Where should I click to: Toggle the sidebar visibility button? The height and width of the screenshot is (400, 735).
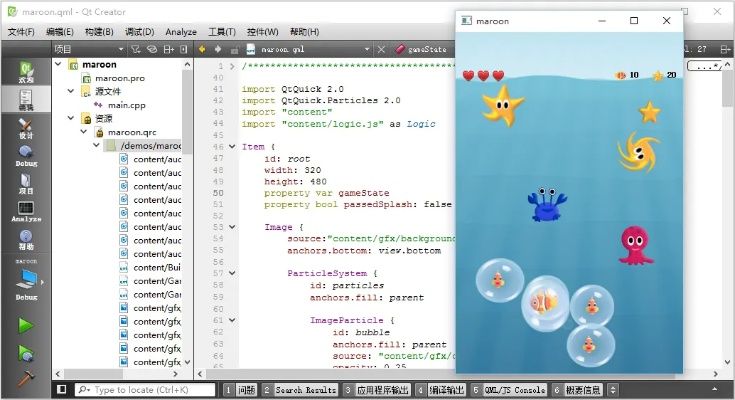tap(61, 389)
